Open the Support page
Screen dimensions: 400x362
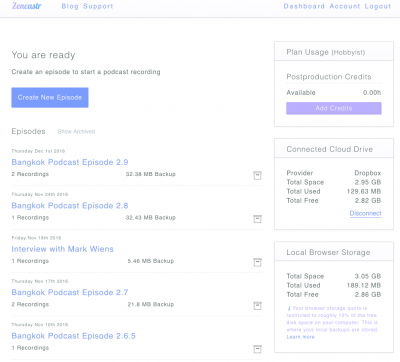(x=98, y=6)
